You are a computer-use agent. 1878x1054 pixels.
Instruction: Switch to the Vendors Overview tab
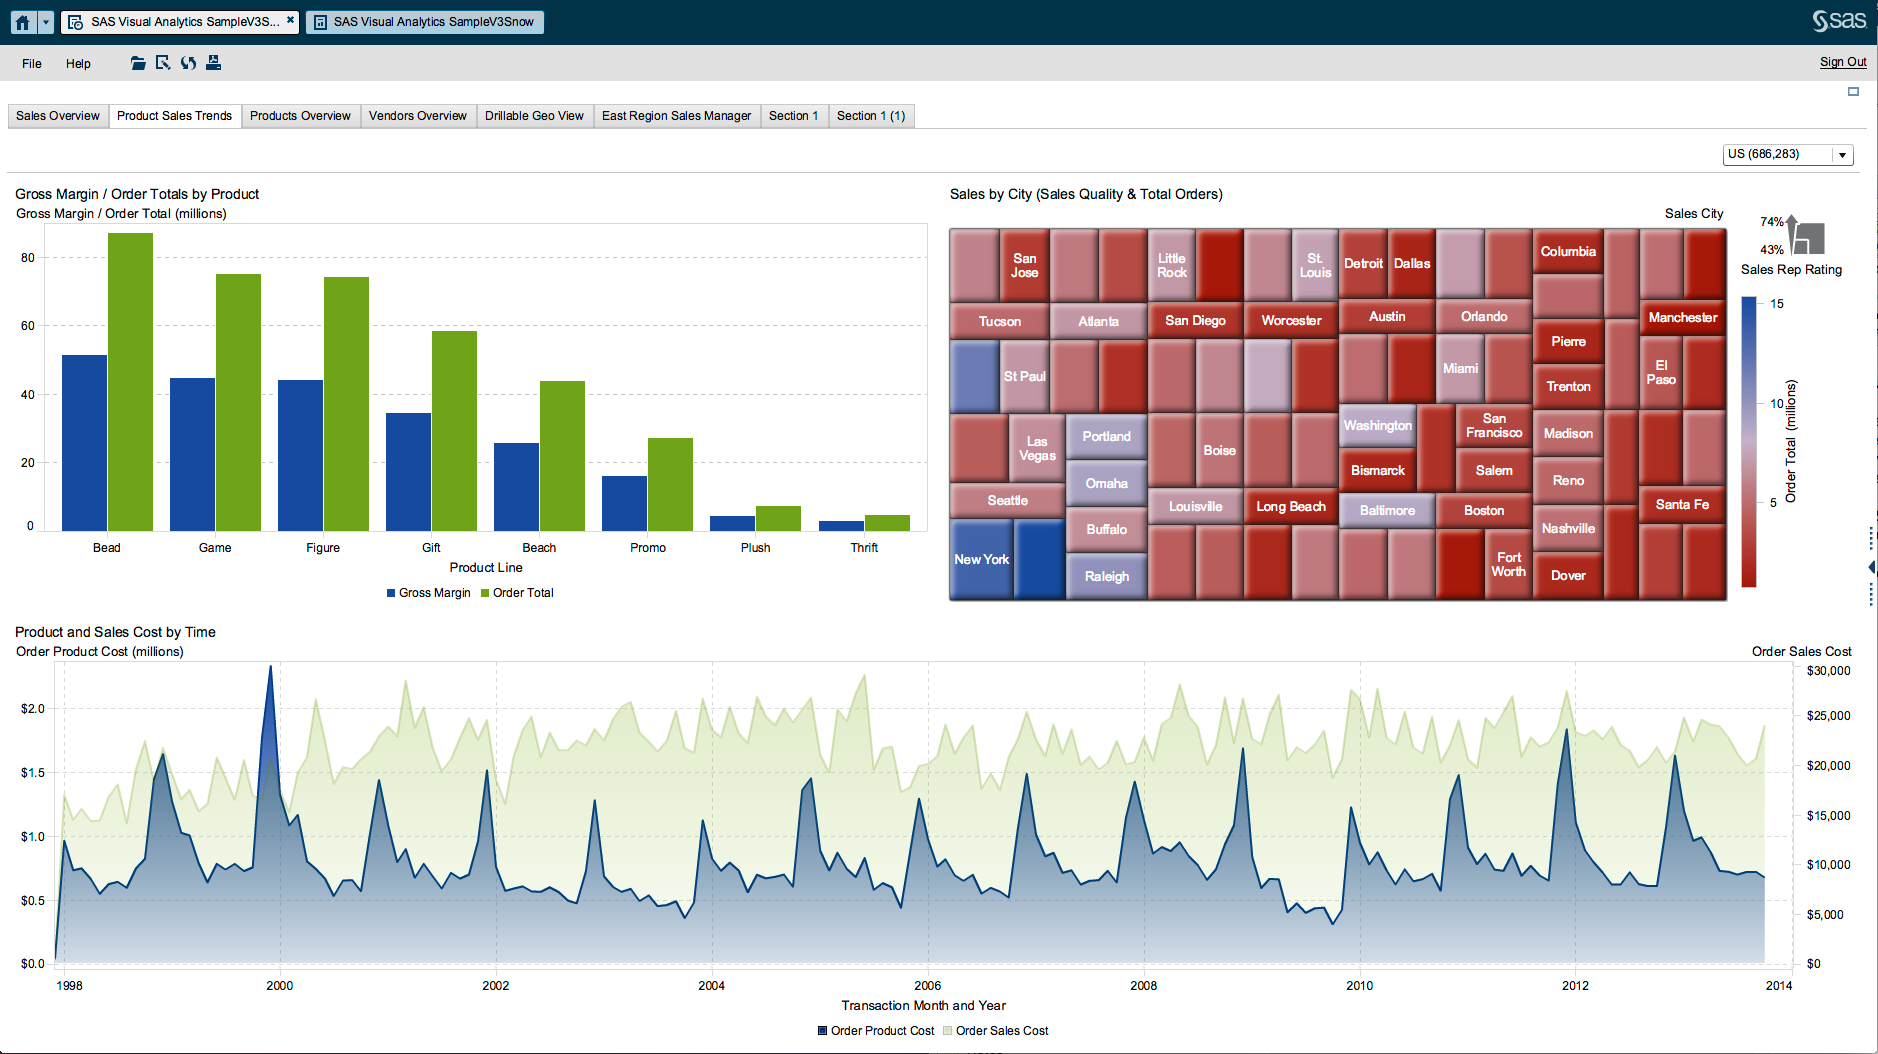click(418, 115)
